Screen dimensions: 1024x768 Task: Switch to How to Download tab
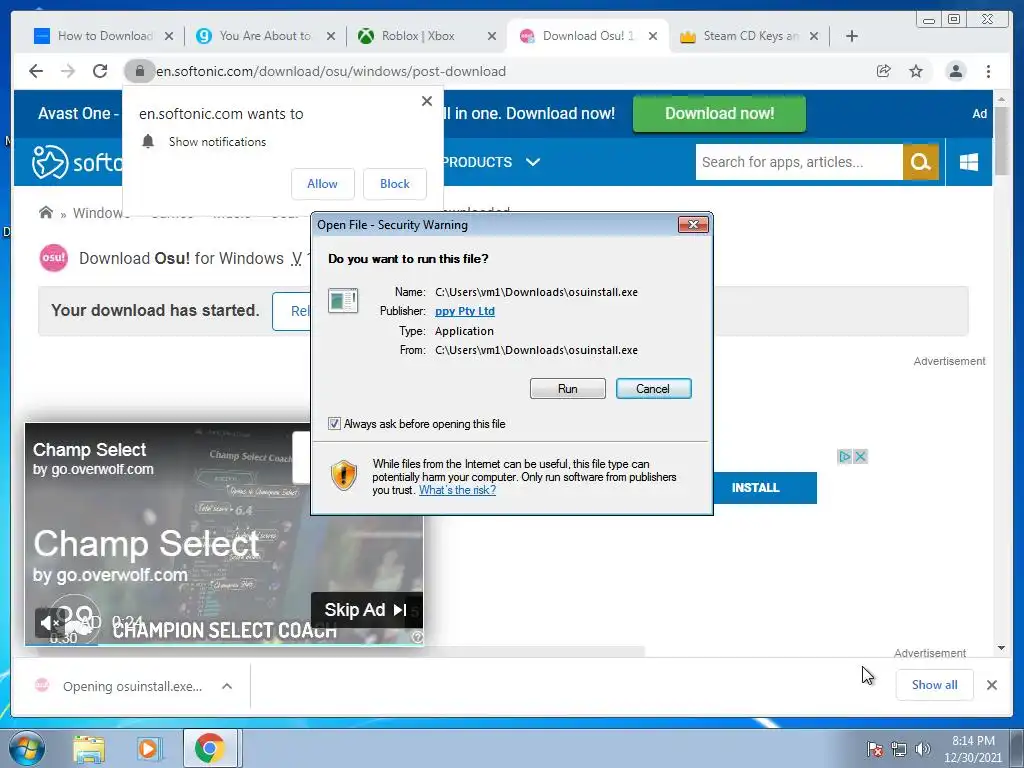104,36
